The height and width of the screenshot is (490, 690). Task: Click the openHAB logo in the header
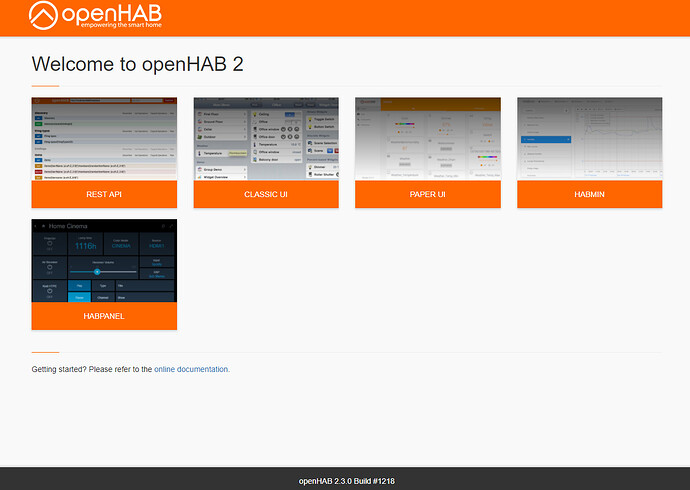pyautogui.click(x=95, y=16)
